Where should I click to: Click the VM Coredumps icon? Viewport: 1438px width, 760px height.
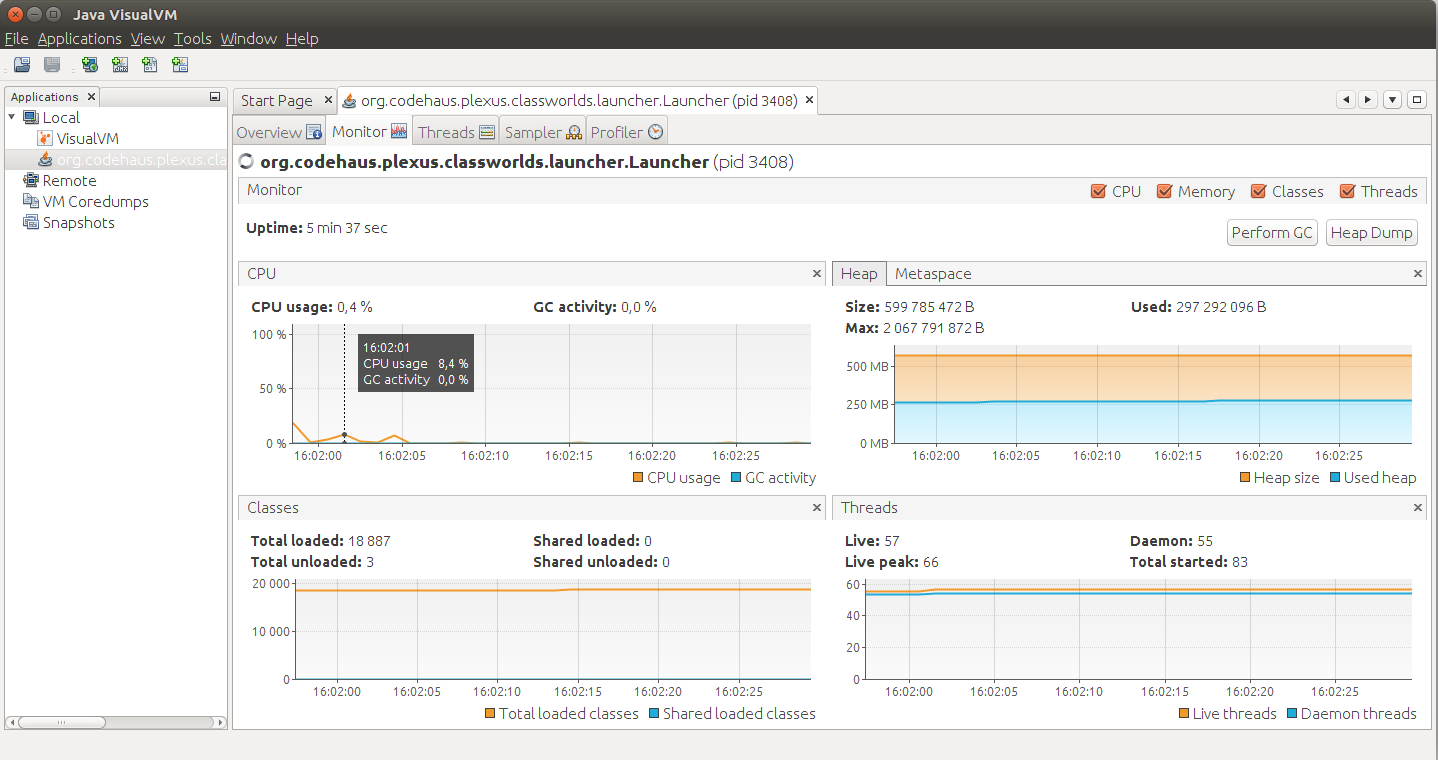(x=31, y=202)
